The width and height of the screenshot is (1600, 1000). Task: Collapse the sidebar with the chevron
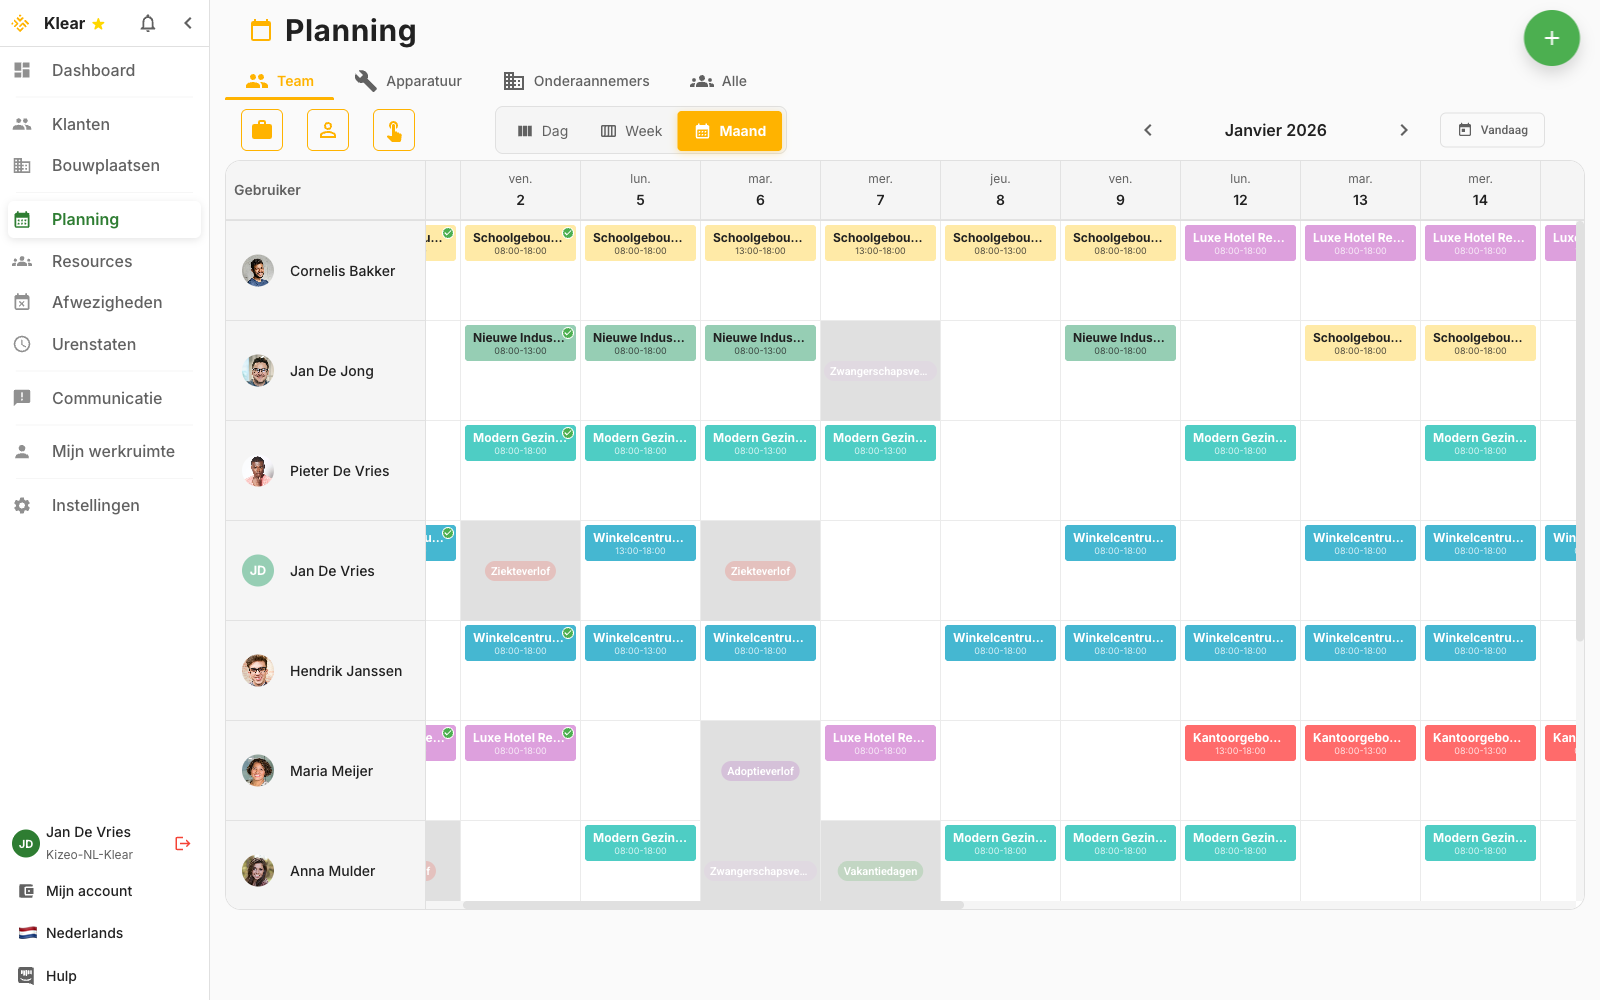click(188, 22)
